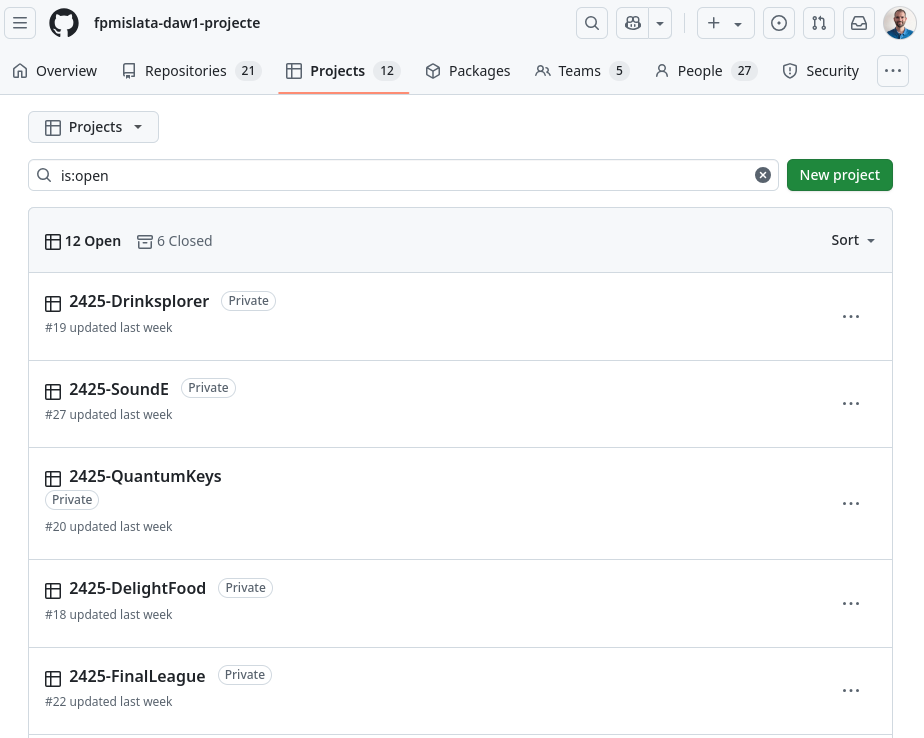Clear the search filter with X

pos(763,175)
